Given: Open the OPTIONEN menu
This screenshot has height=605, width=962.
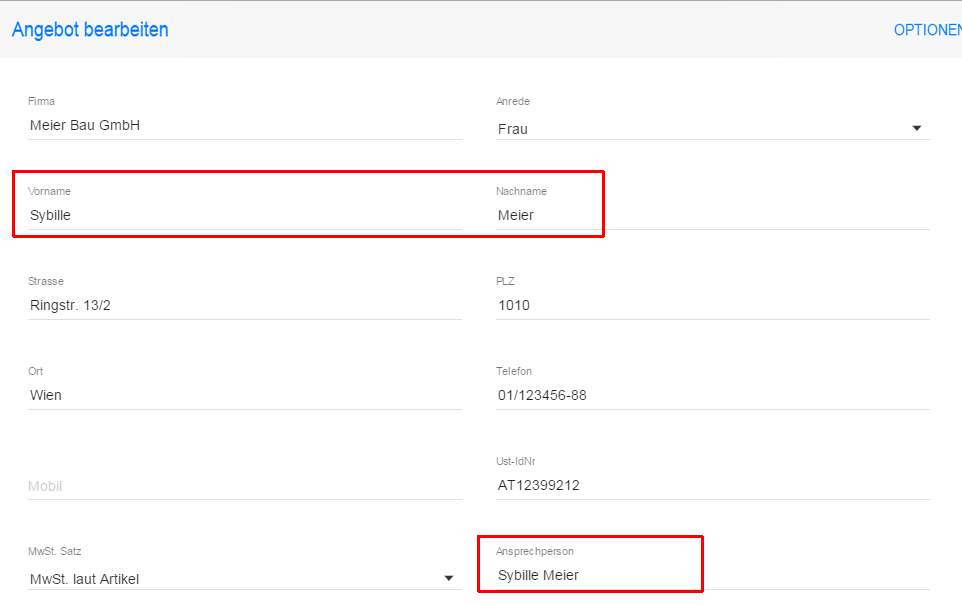Looking at the screenshot, I should pos(927,30).
